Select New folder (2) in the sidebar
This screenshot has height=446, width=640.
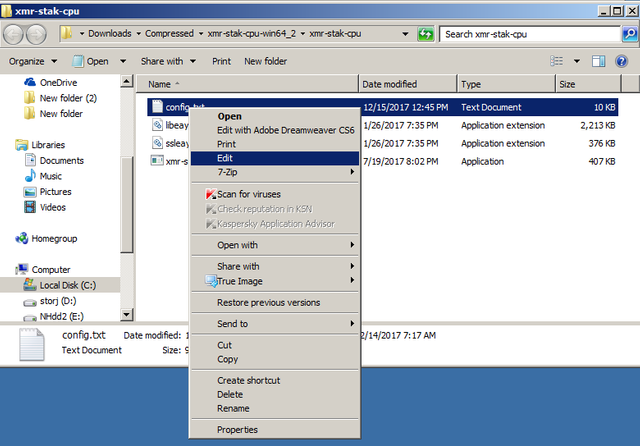pos(68,98)
